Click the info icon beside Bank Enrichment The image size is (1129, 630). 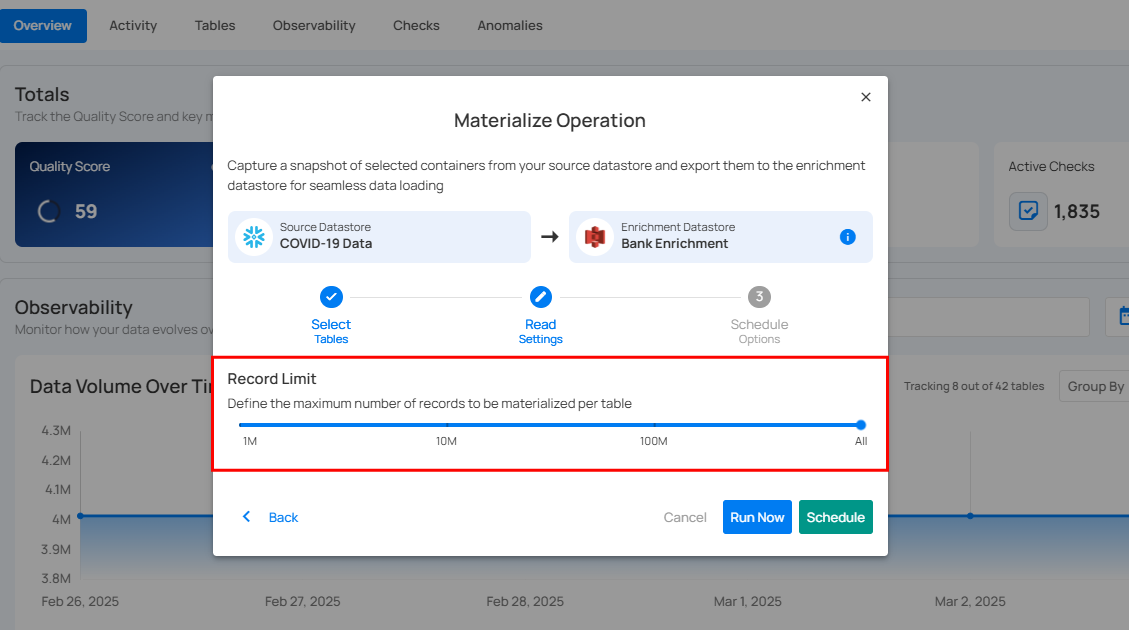point(847,237)
